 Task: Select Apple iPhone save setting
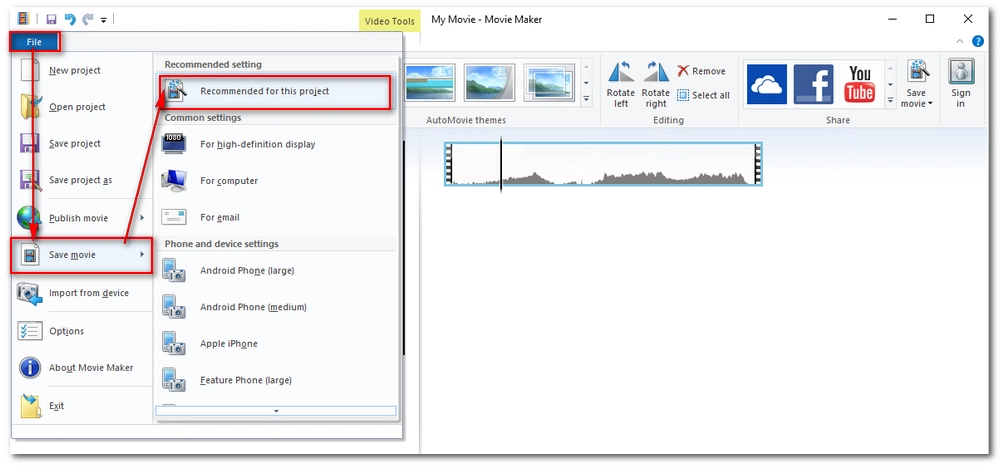(229, 344)
